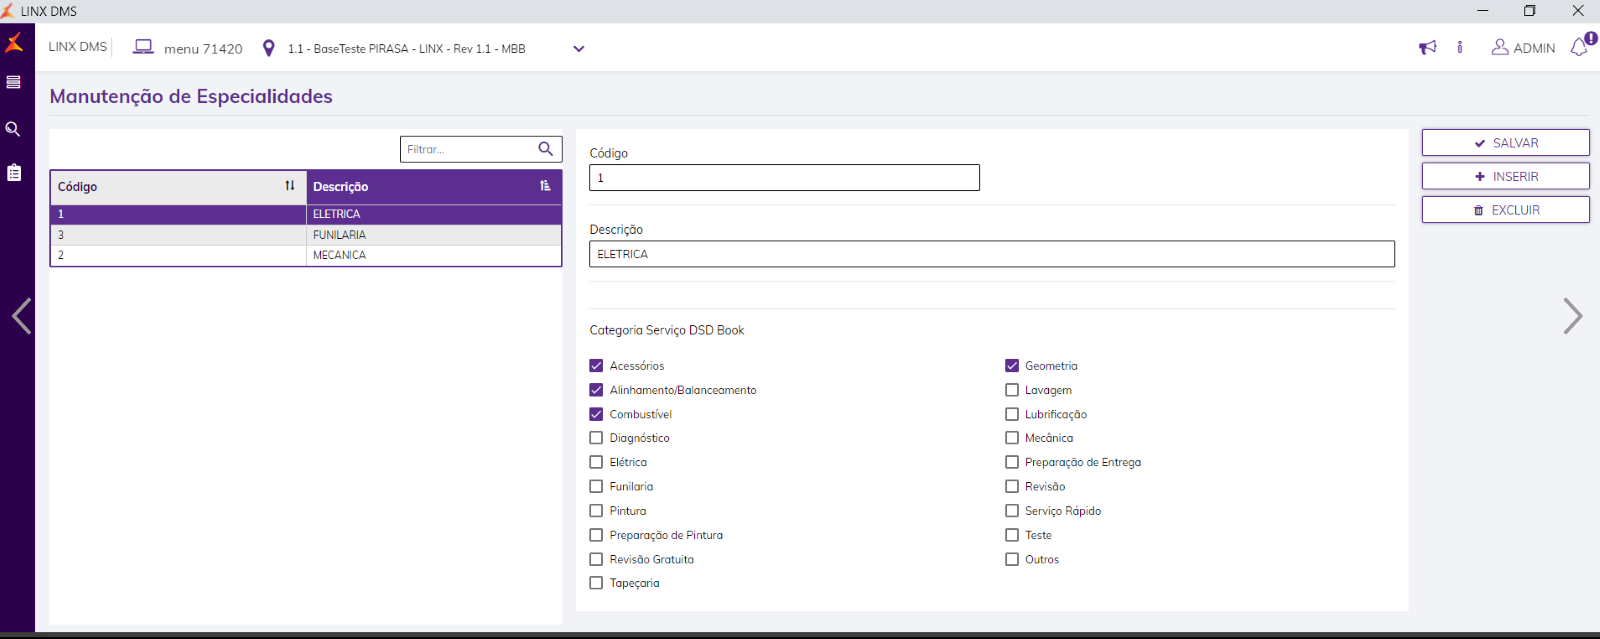
Task: Select the FUNILARIA row in table
Action: pos(340,235)
